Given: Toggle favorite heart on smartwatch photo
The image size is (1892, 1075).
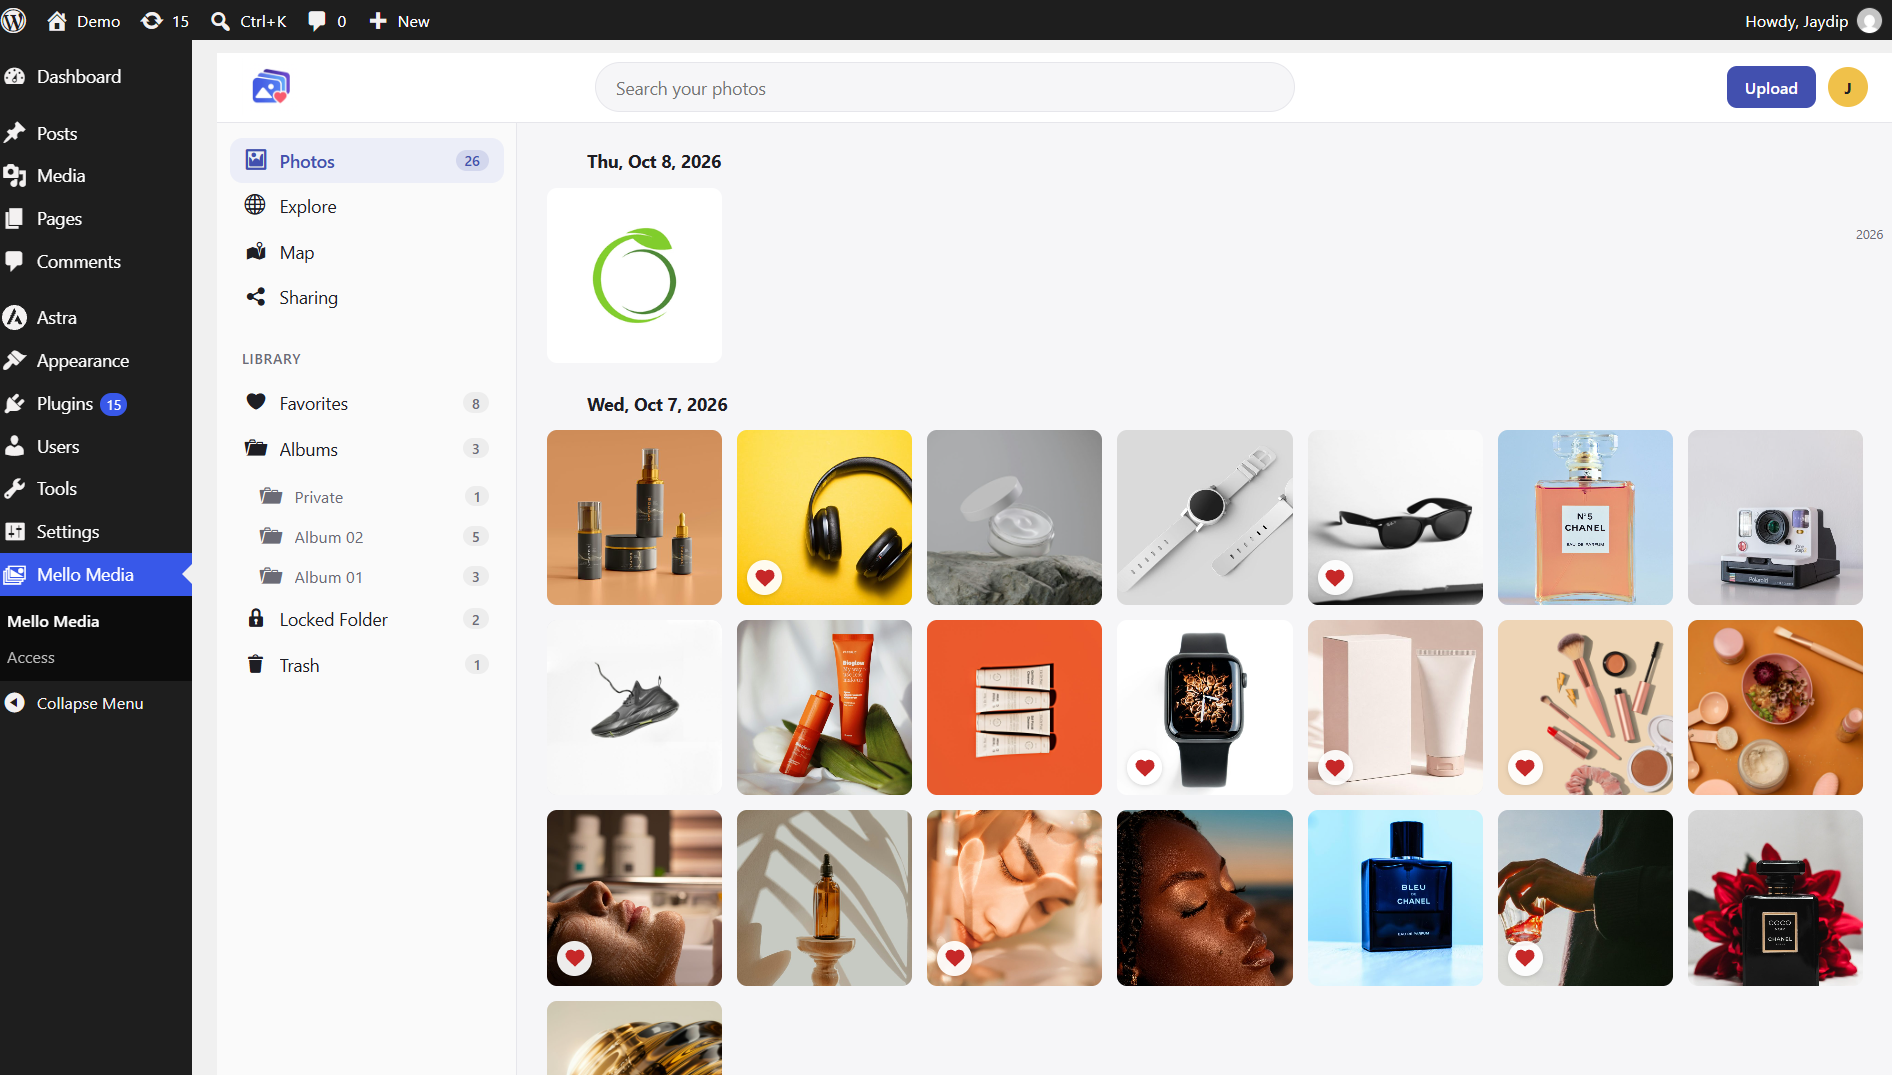Looking at the screenshot, I should tap(1145, 767).
